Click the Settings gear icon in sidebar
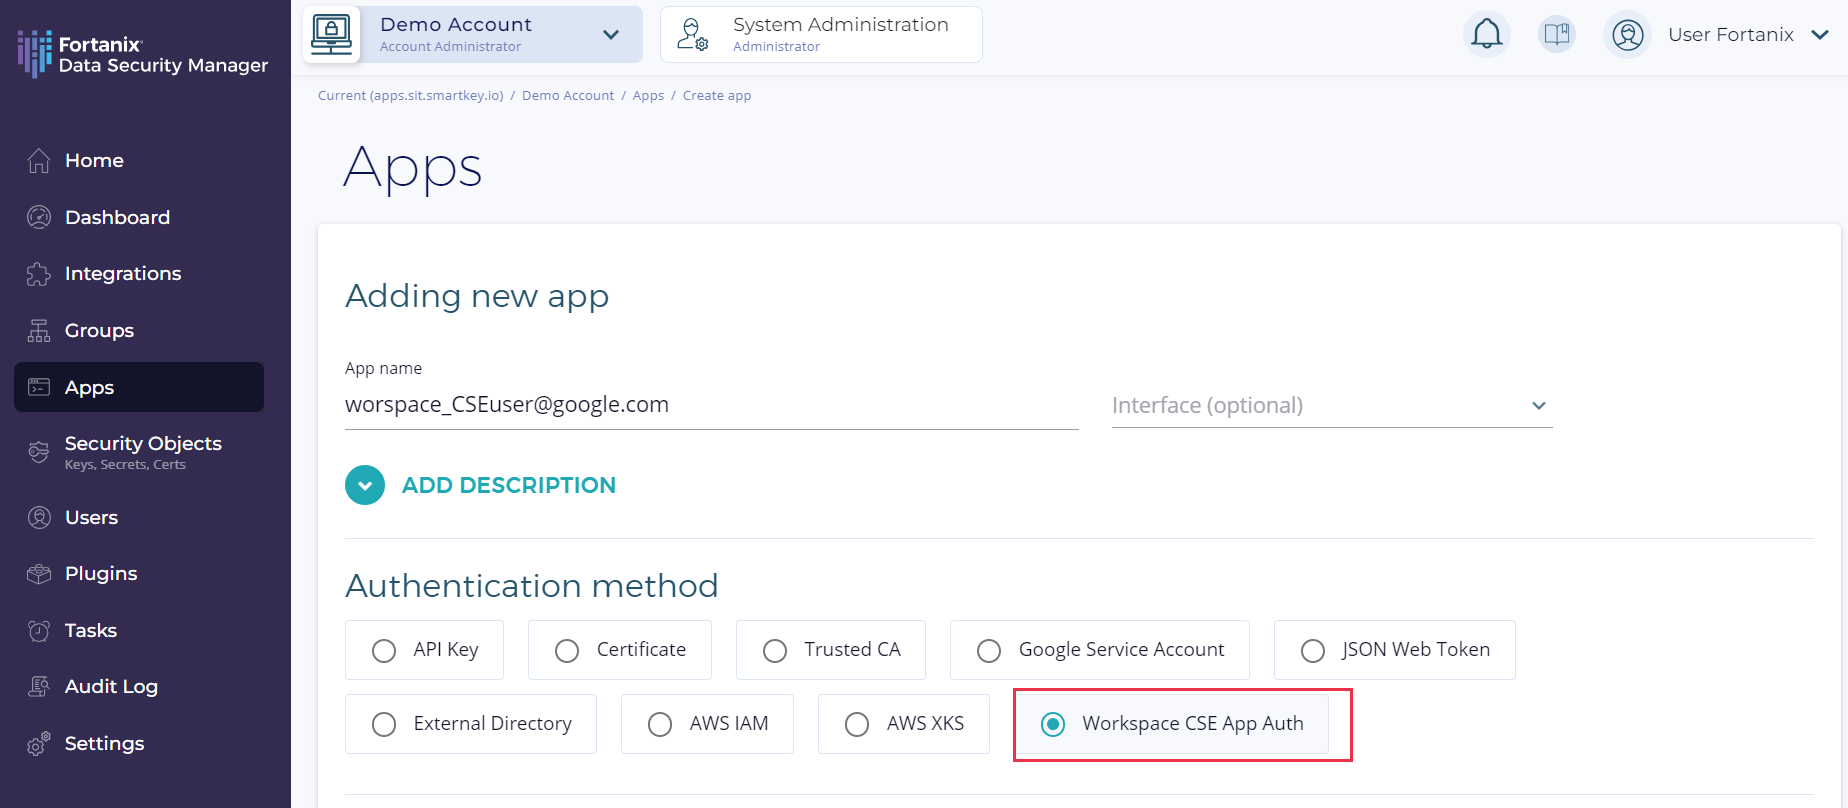The image size is (1848, 808). tap(39, 744)
